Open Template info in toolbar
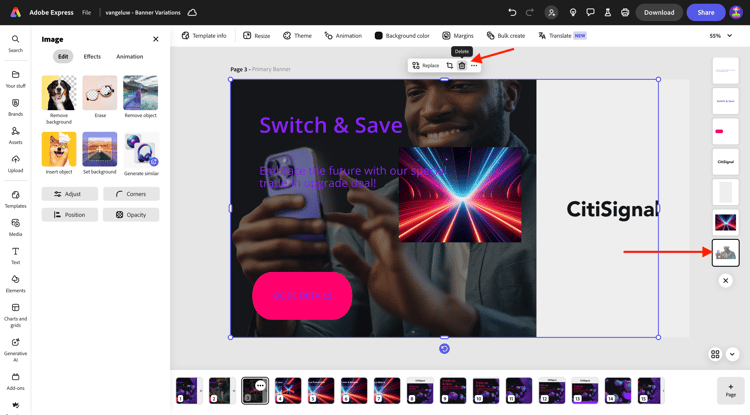 tap(204, 35)
